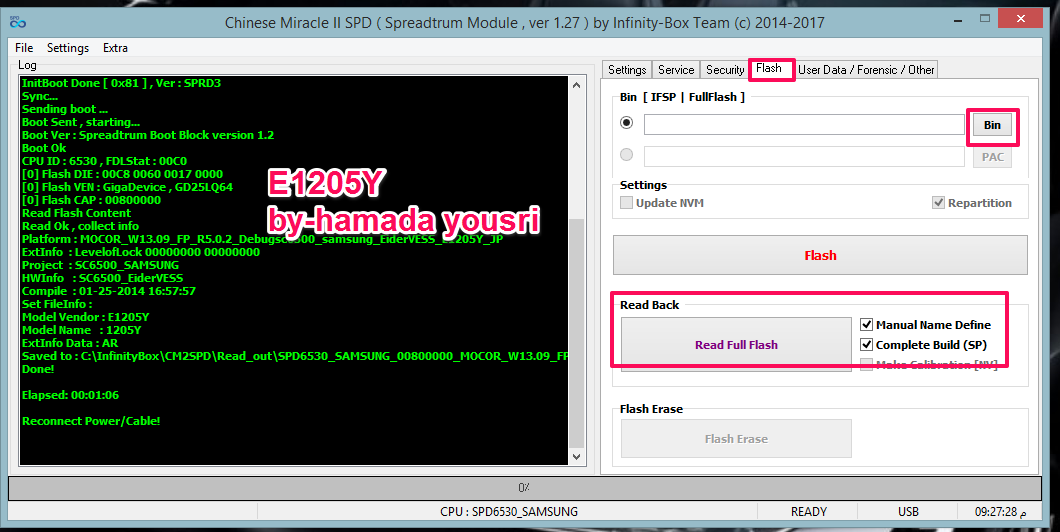Click the PAC browse button

(992, 157)
